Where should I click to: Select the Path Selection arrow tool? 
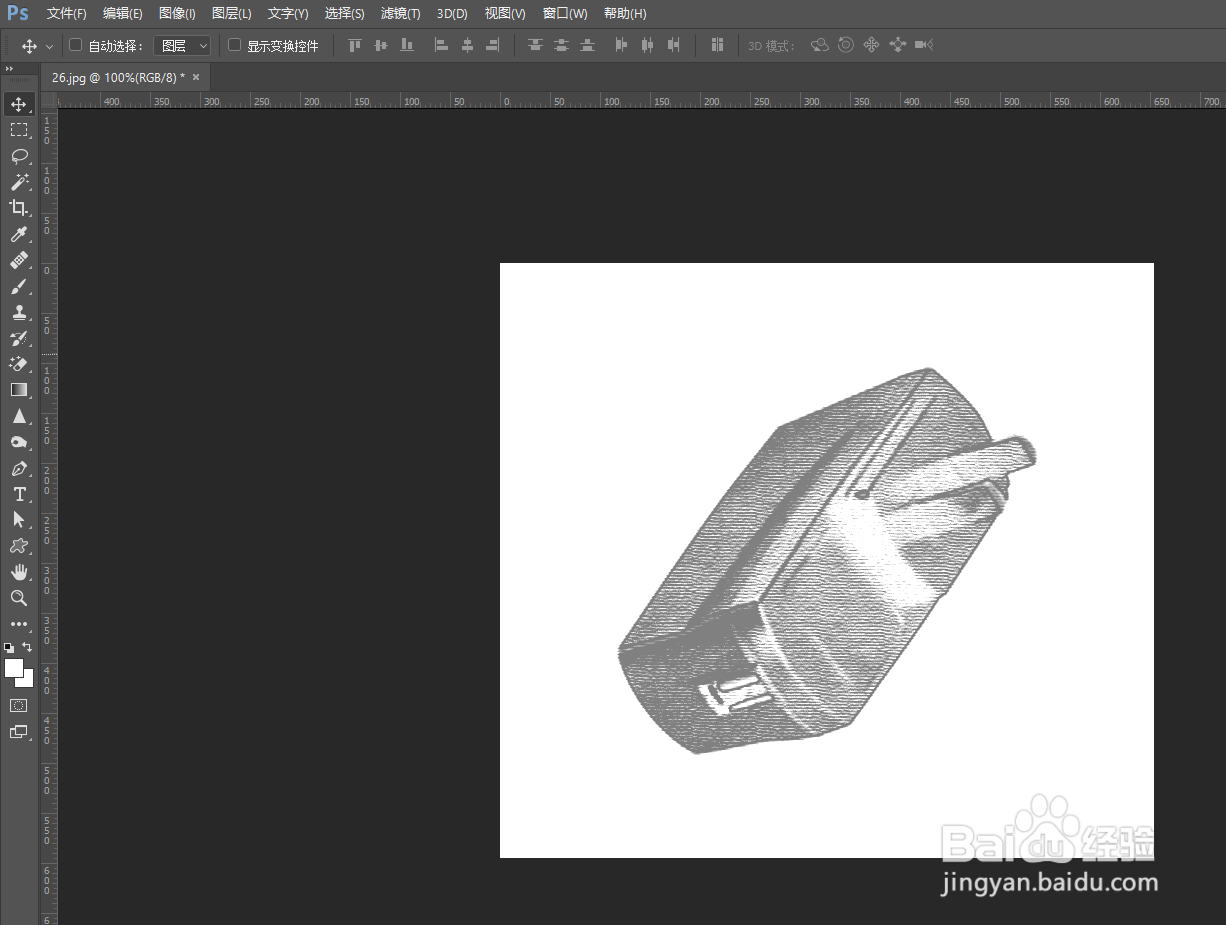(19, 520)
